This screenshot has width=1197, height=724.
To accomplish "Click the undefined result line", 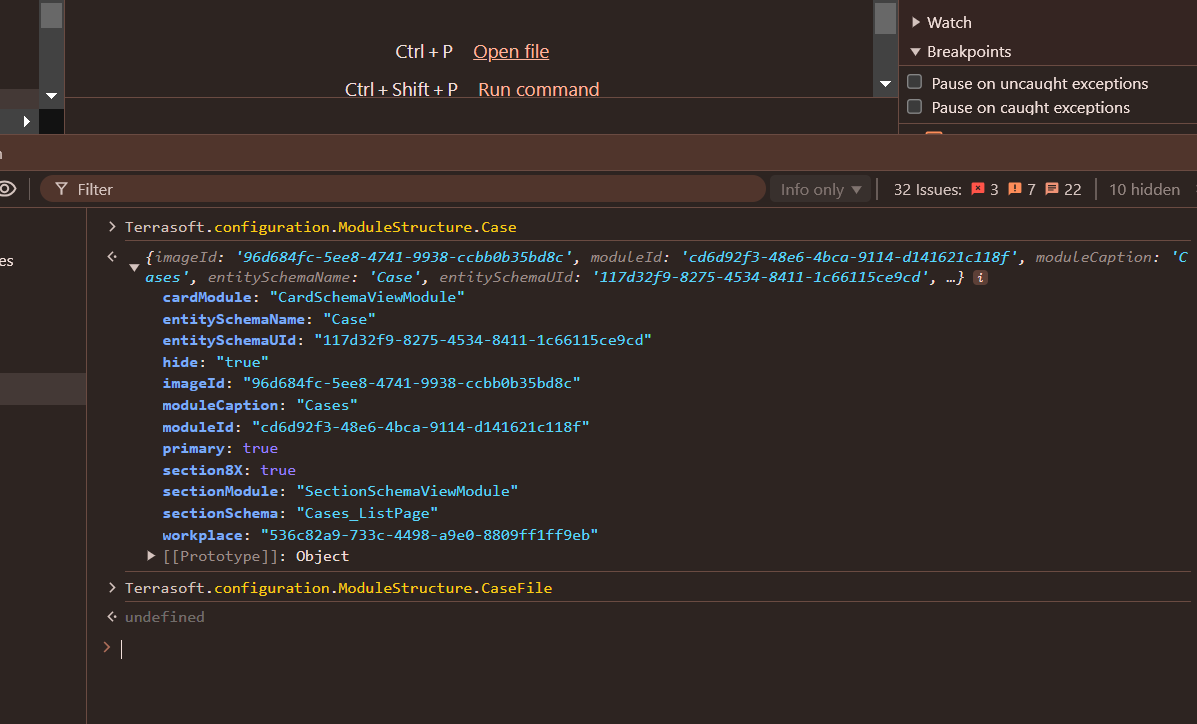I will pyautogui.click(x=165, y=616).
